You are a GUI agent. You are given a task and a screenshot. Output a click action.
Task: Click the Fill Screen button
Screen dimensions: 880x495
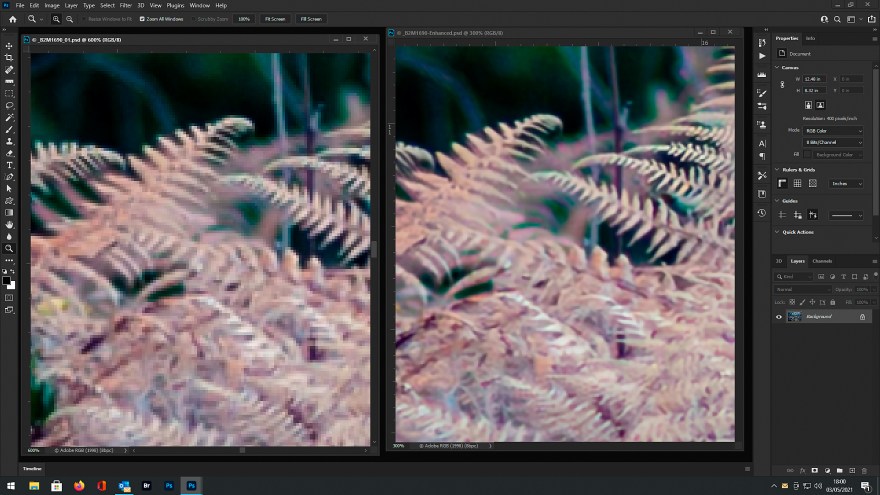pyautogui.click(x=311, y=19)
